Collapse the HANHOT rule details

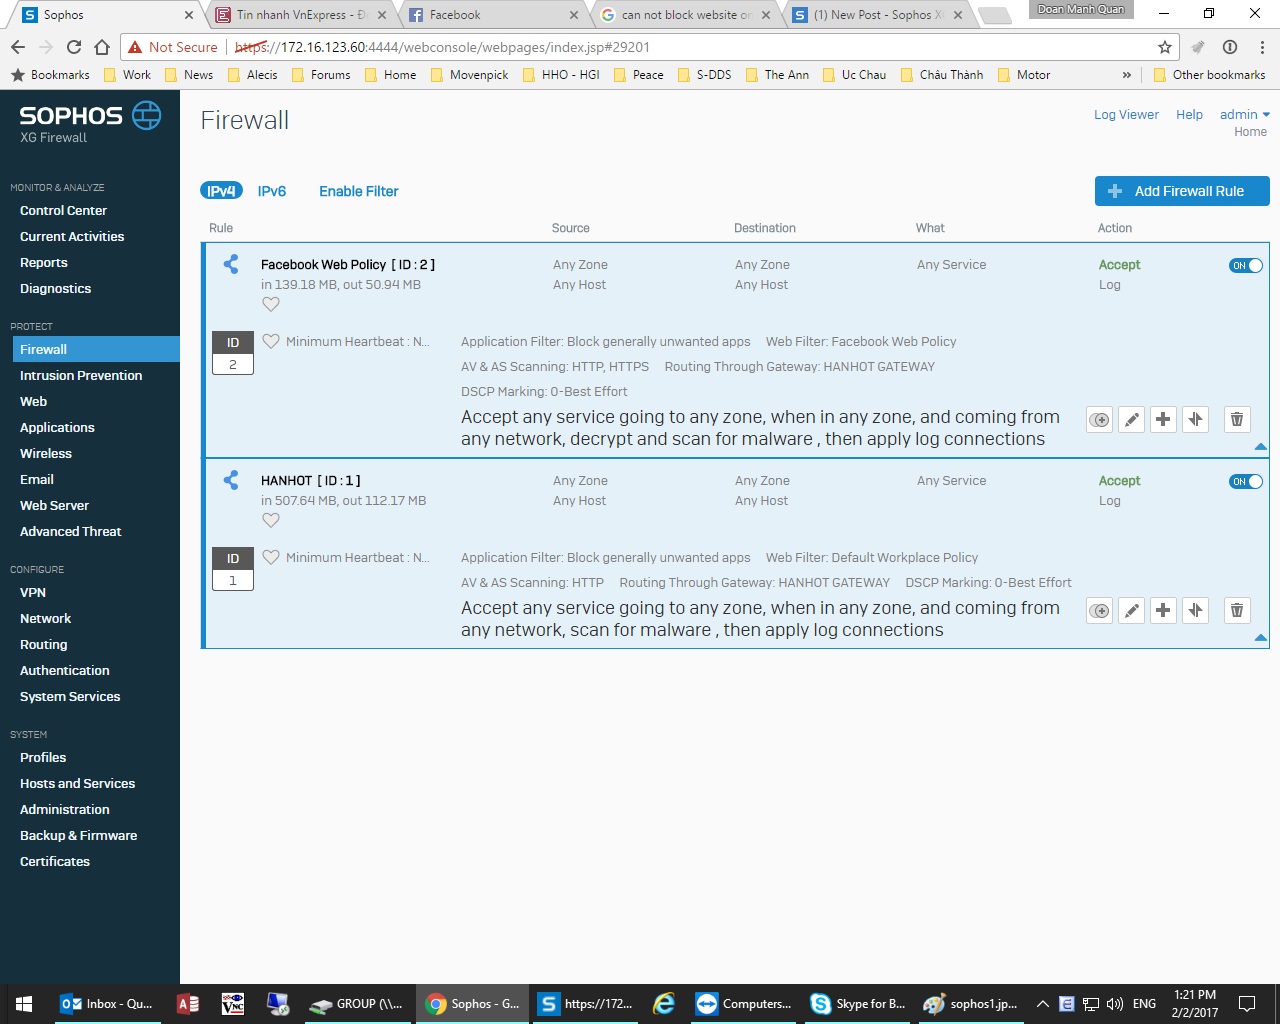[1260, 638]
